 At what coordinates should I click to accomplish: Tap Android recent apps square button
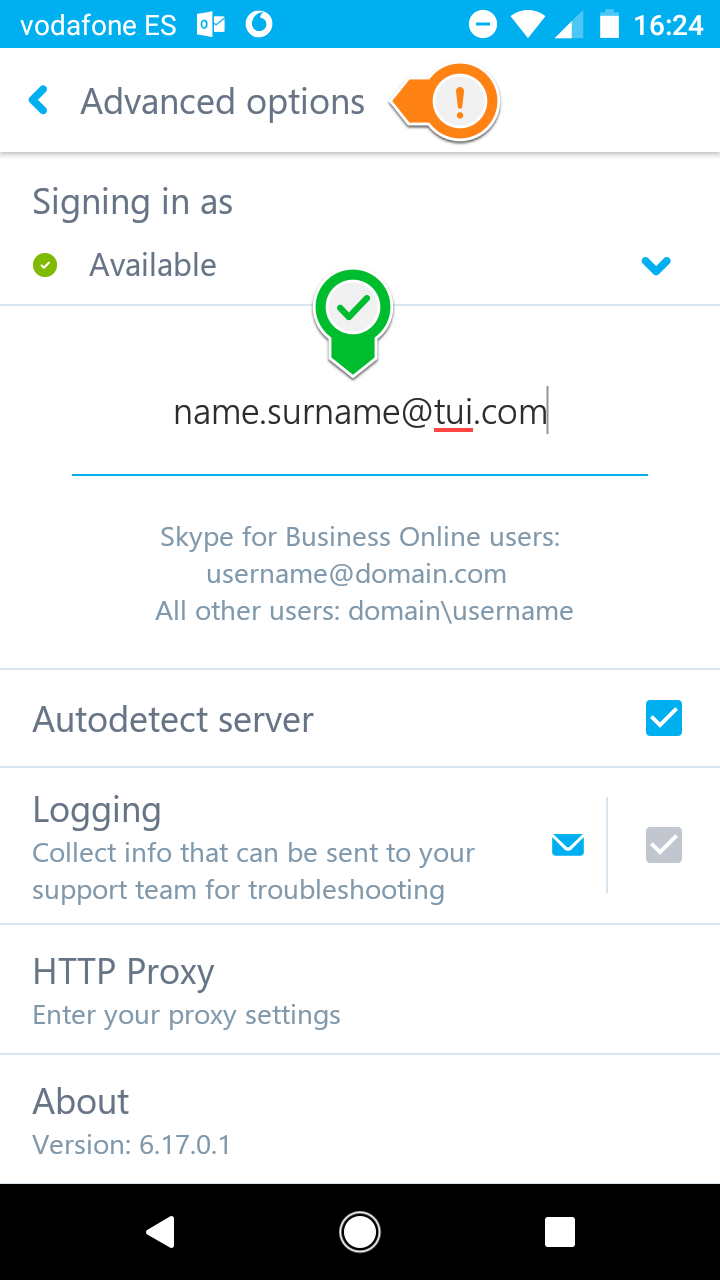point(560,1232)
